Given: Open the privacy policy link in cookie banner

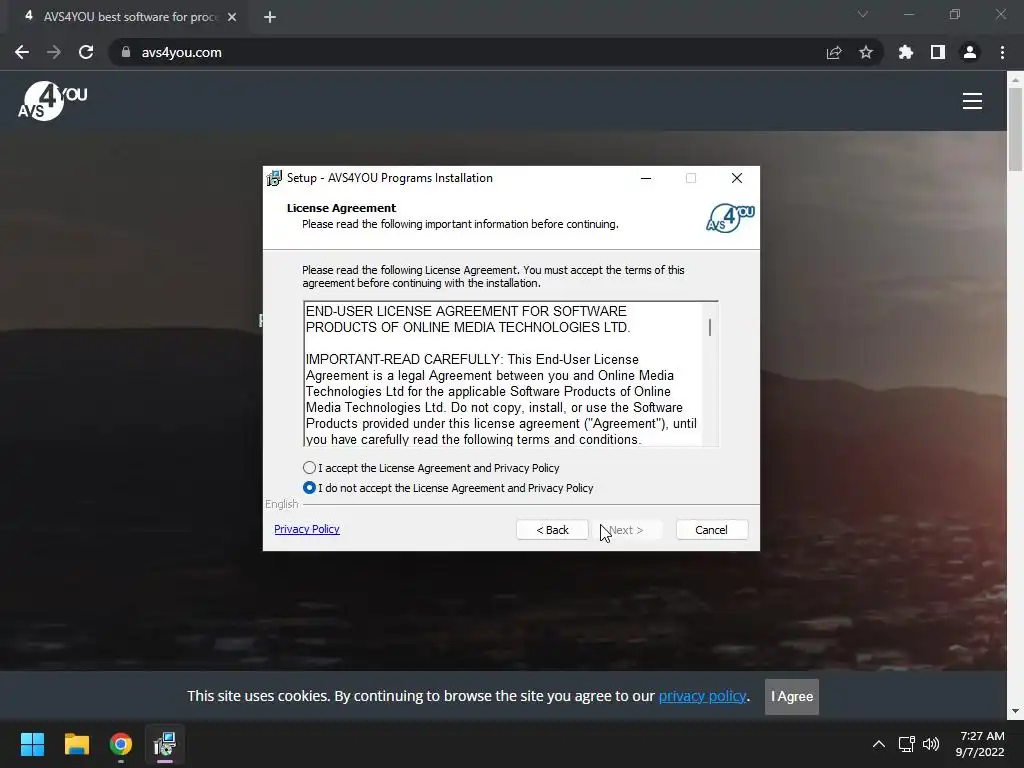Looking at the screenshot, I should pos(702,696).
